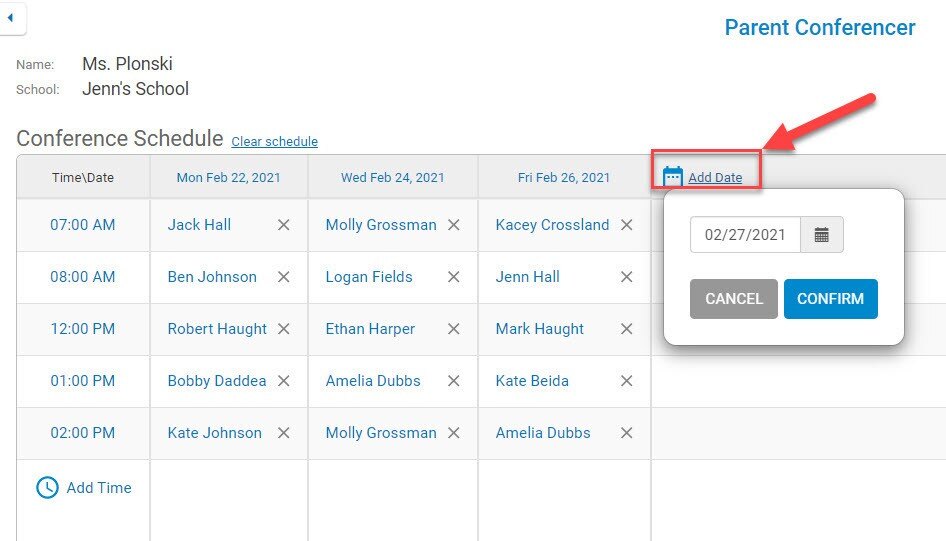Viewport: 946px width, 541px height.
Task: Select the Mon Feb 22, 2021 column header
Action: tap(229, 177)
